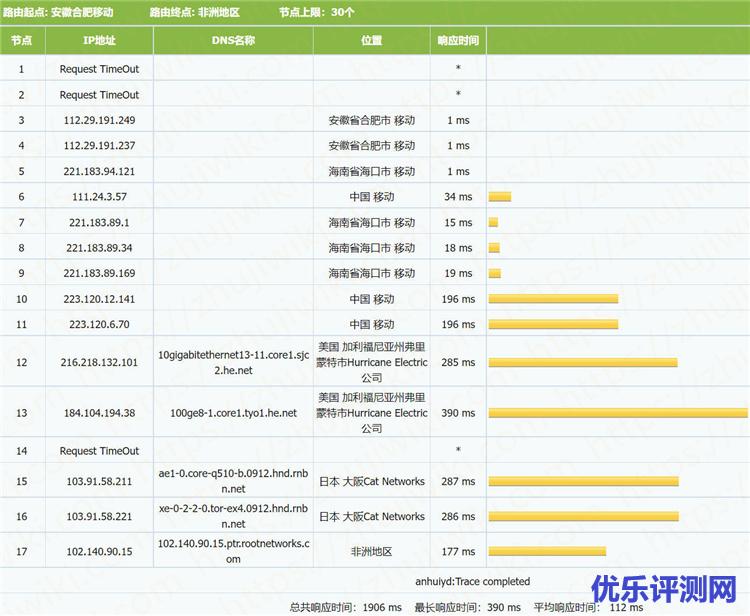This screenshot has height=616, width=750.
Task: Click the 390 ms response bar for node 13
Action: pos(617,412)
